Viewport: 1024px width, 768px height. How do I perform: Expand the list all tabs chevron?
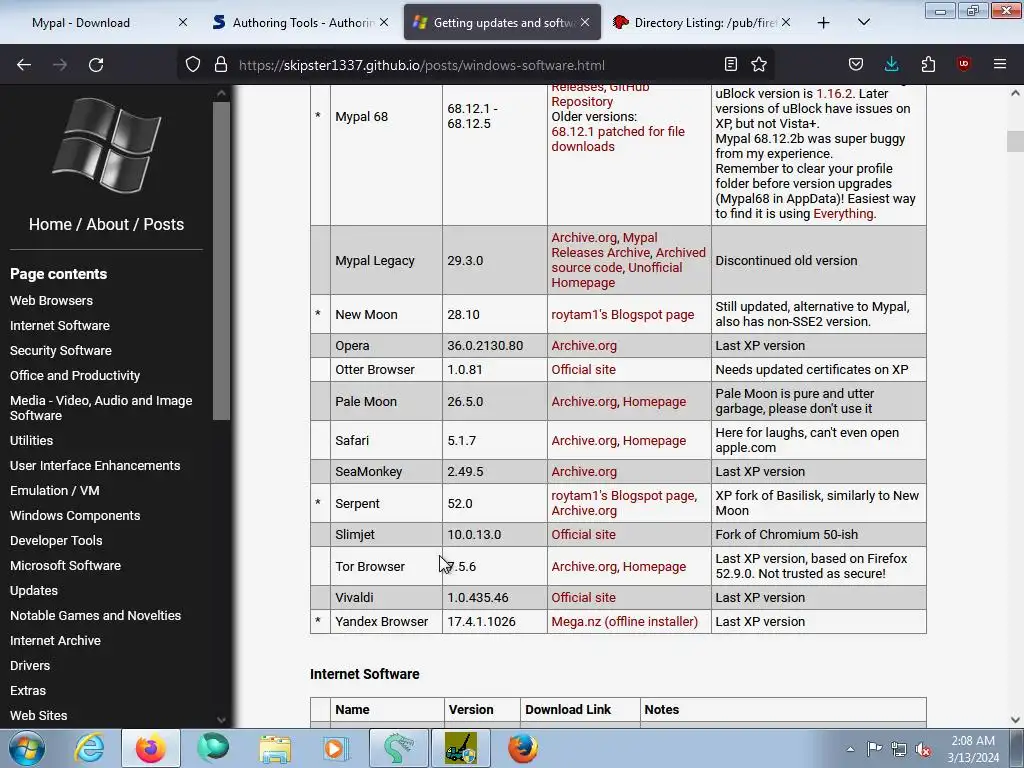tap(863, 23)
